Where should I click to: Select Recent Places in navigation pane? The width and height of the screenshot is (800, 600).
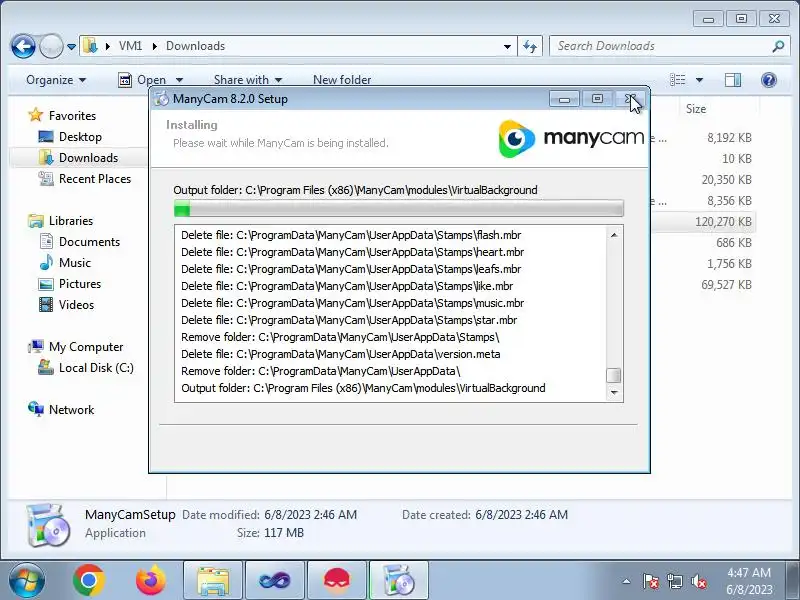coord(95,179)
